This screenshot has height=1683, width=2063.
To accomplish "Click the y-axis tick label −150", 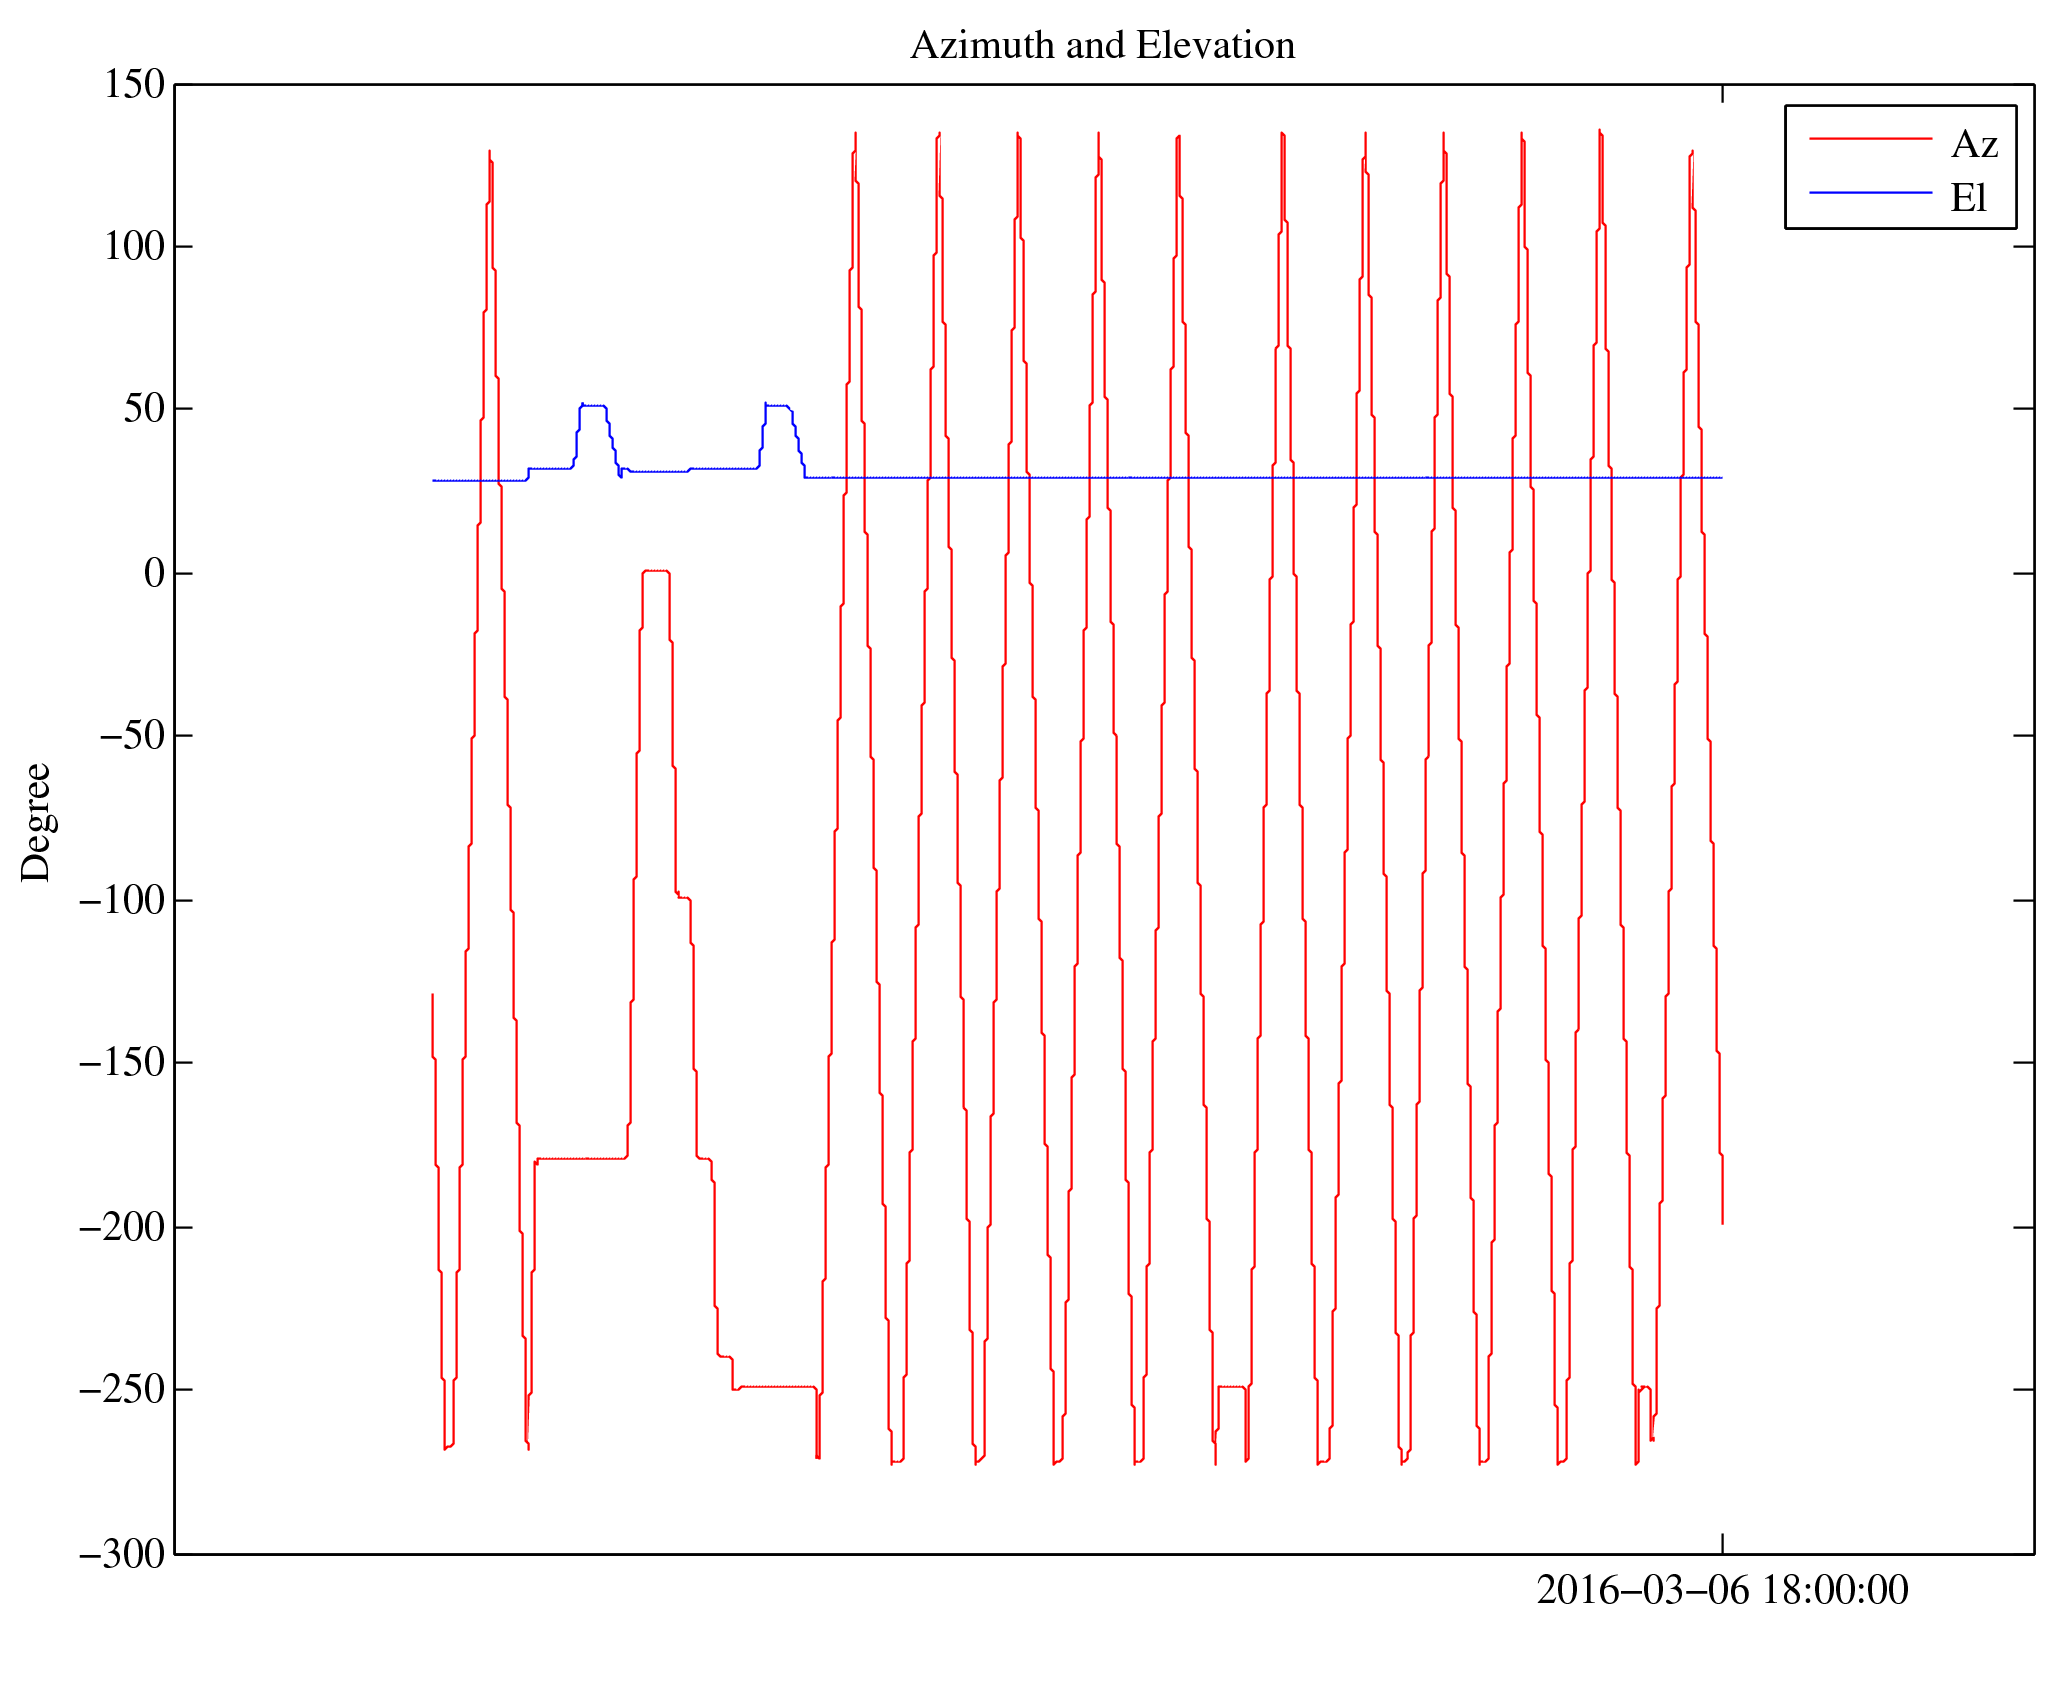I will pos(122,1062).
